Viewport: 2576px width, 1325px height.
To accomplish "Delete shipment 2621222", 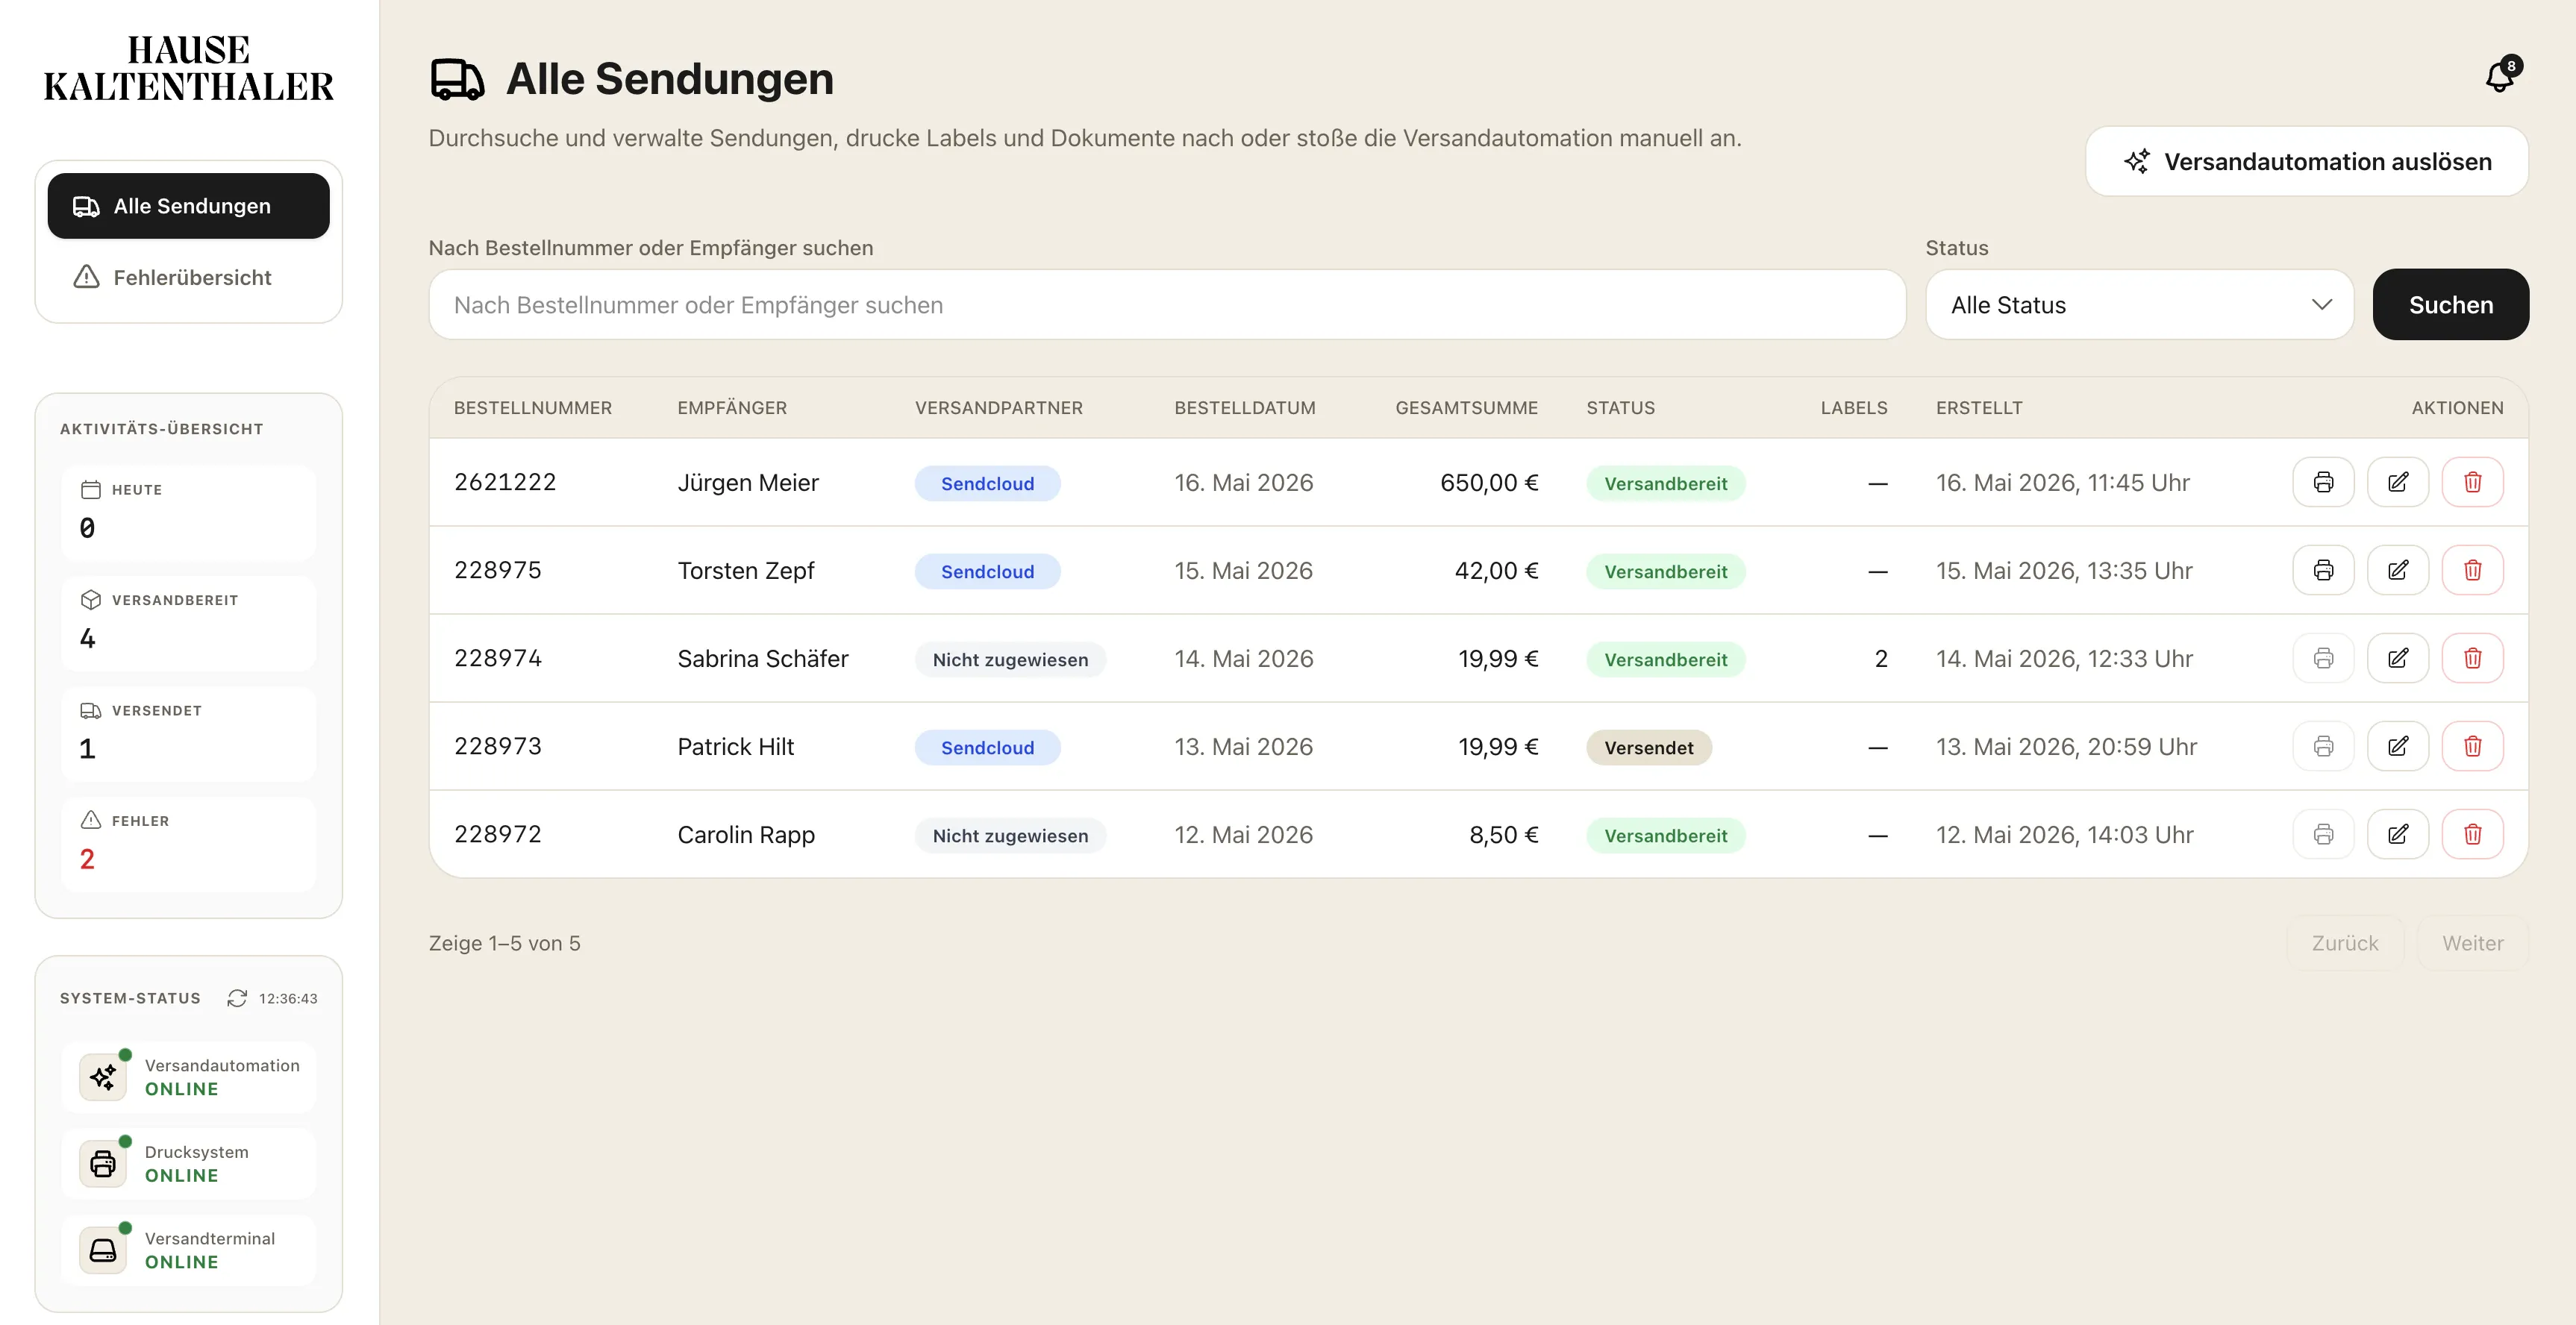I will tap(2472, 482).
